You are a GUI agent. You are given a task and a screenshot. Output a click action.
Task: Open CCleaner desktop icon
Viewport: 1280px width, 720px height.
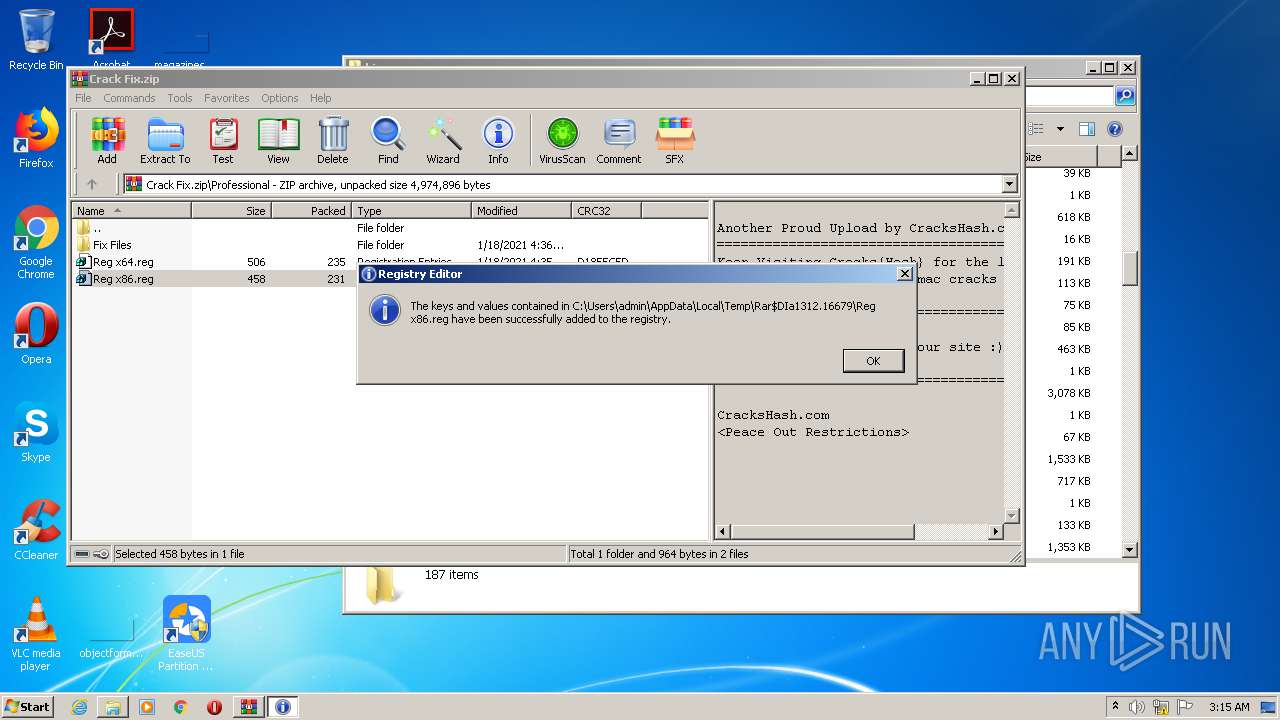point(36,530)
